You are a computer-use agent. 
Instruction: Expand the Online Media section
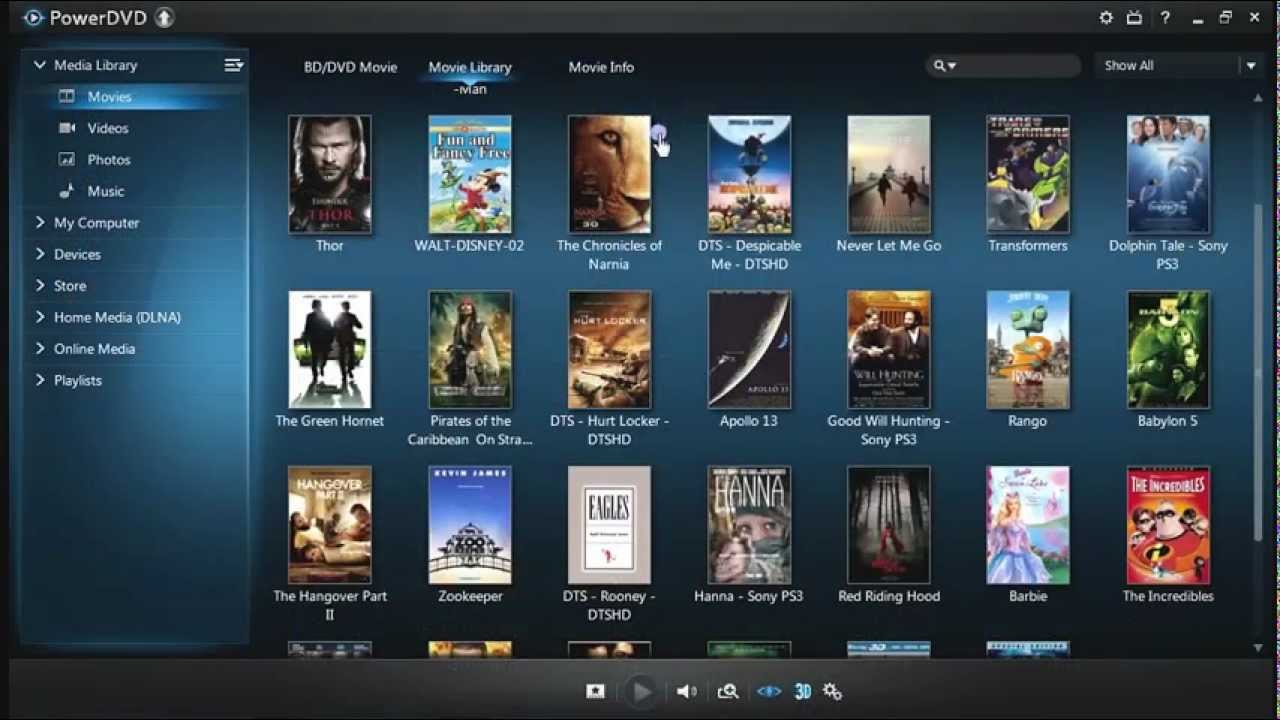(x=40, y=348)
